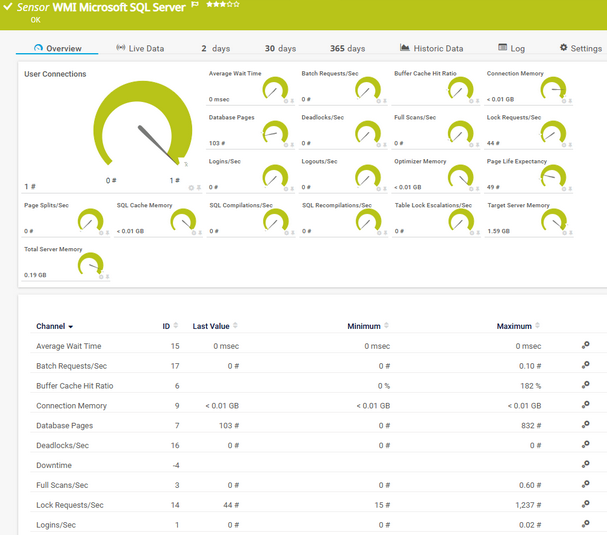This screenshot has width=607, height=535.
Task: Sort table by Last Value column
Action: [215, 326]
